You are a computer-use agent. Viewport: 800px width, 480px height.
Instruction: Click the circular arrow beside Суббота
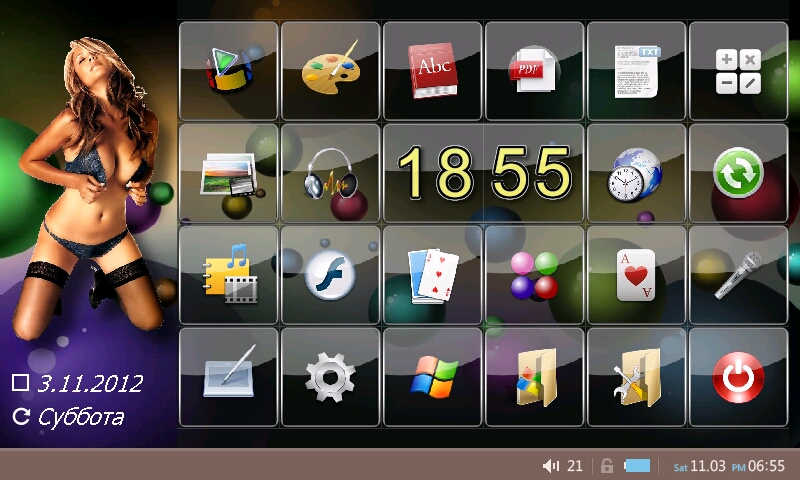[x=21, y=416]
